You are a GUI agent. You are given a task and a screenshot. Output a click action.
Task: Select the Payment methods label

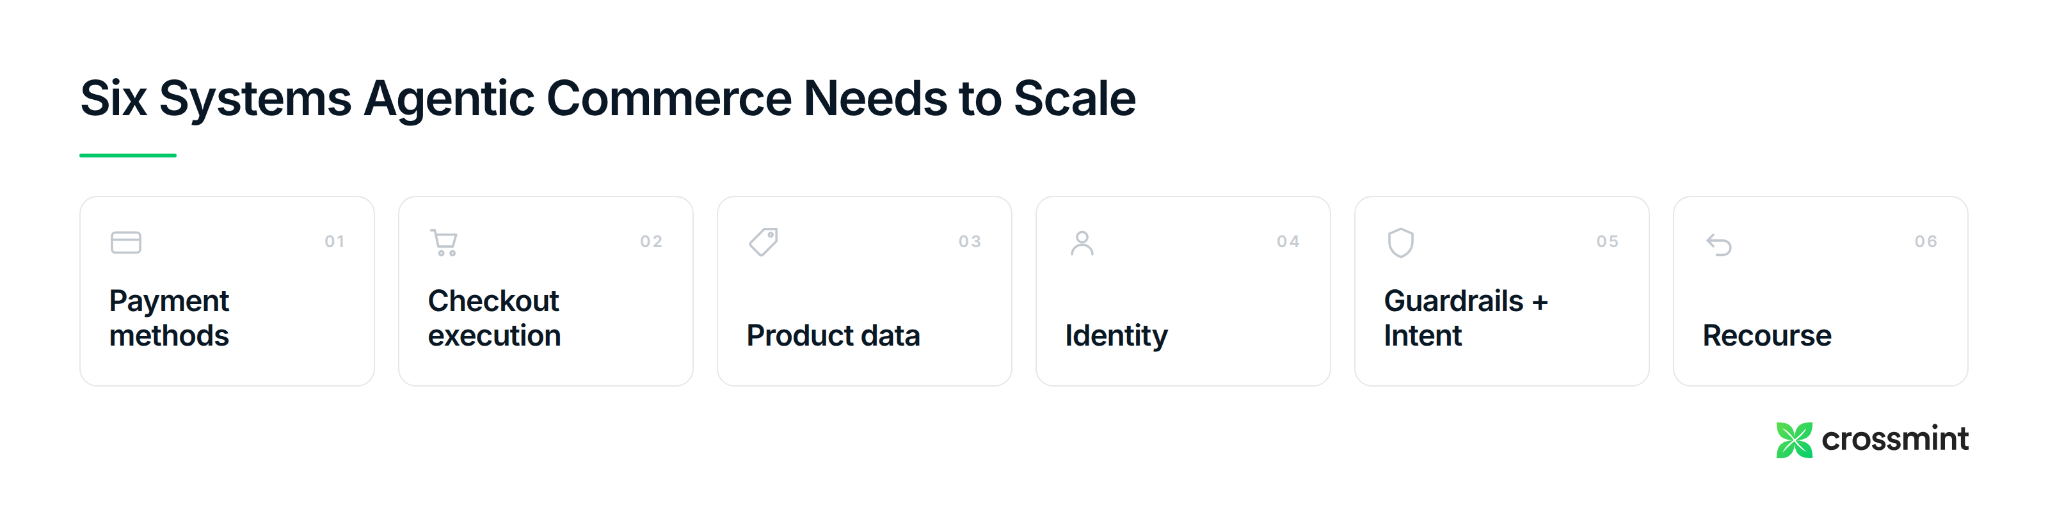tap(169, 318)
